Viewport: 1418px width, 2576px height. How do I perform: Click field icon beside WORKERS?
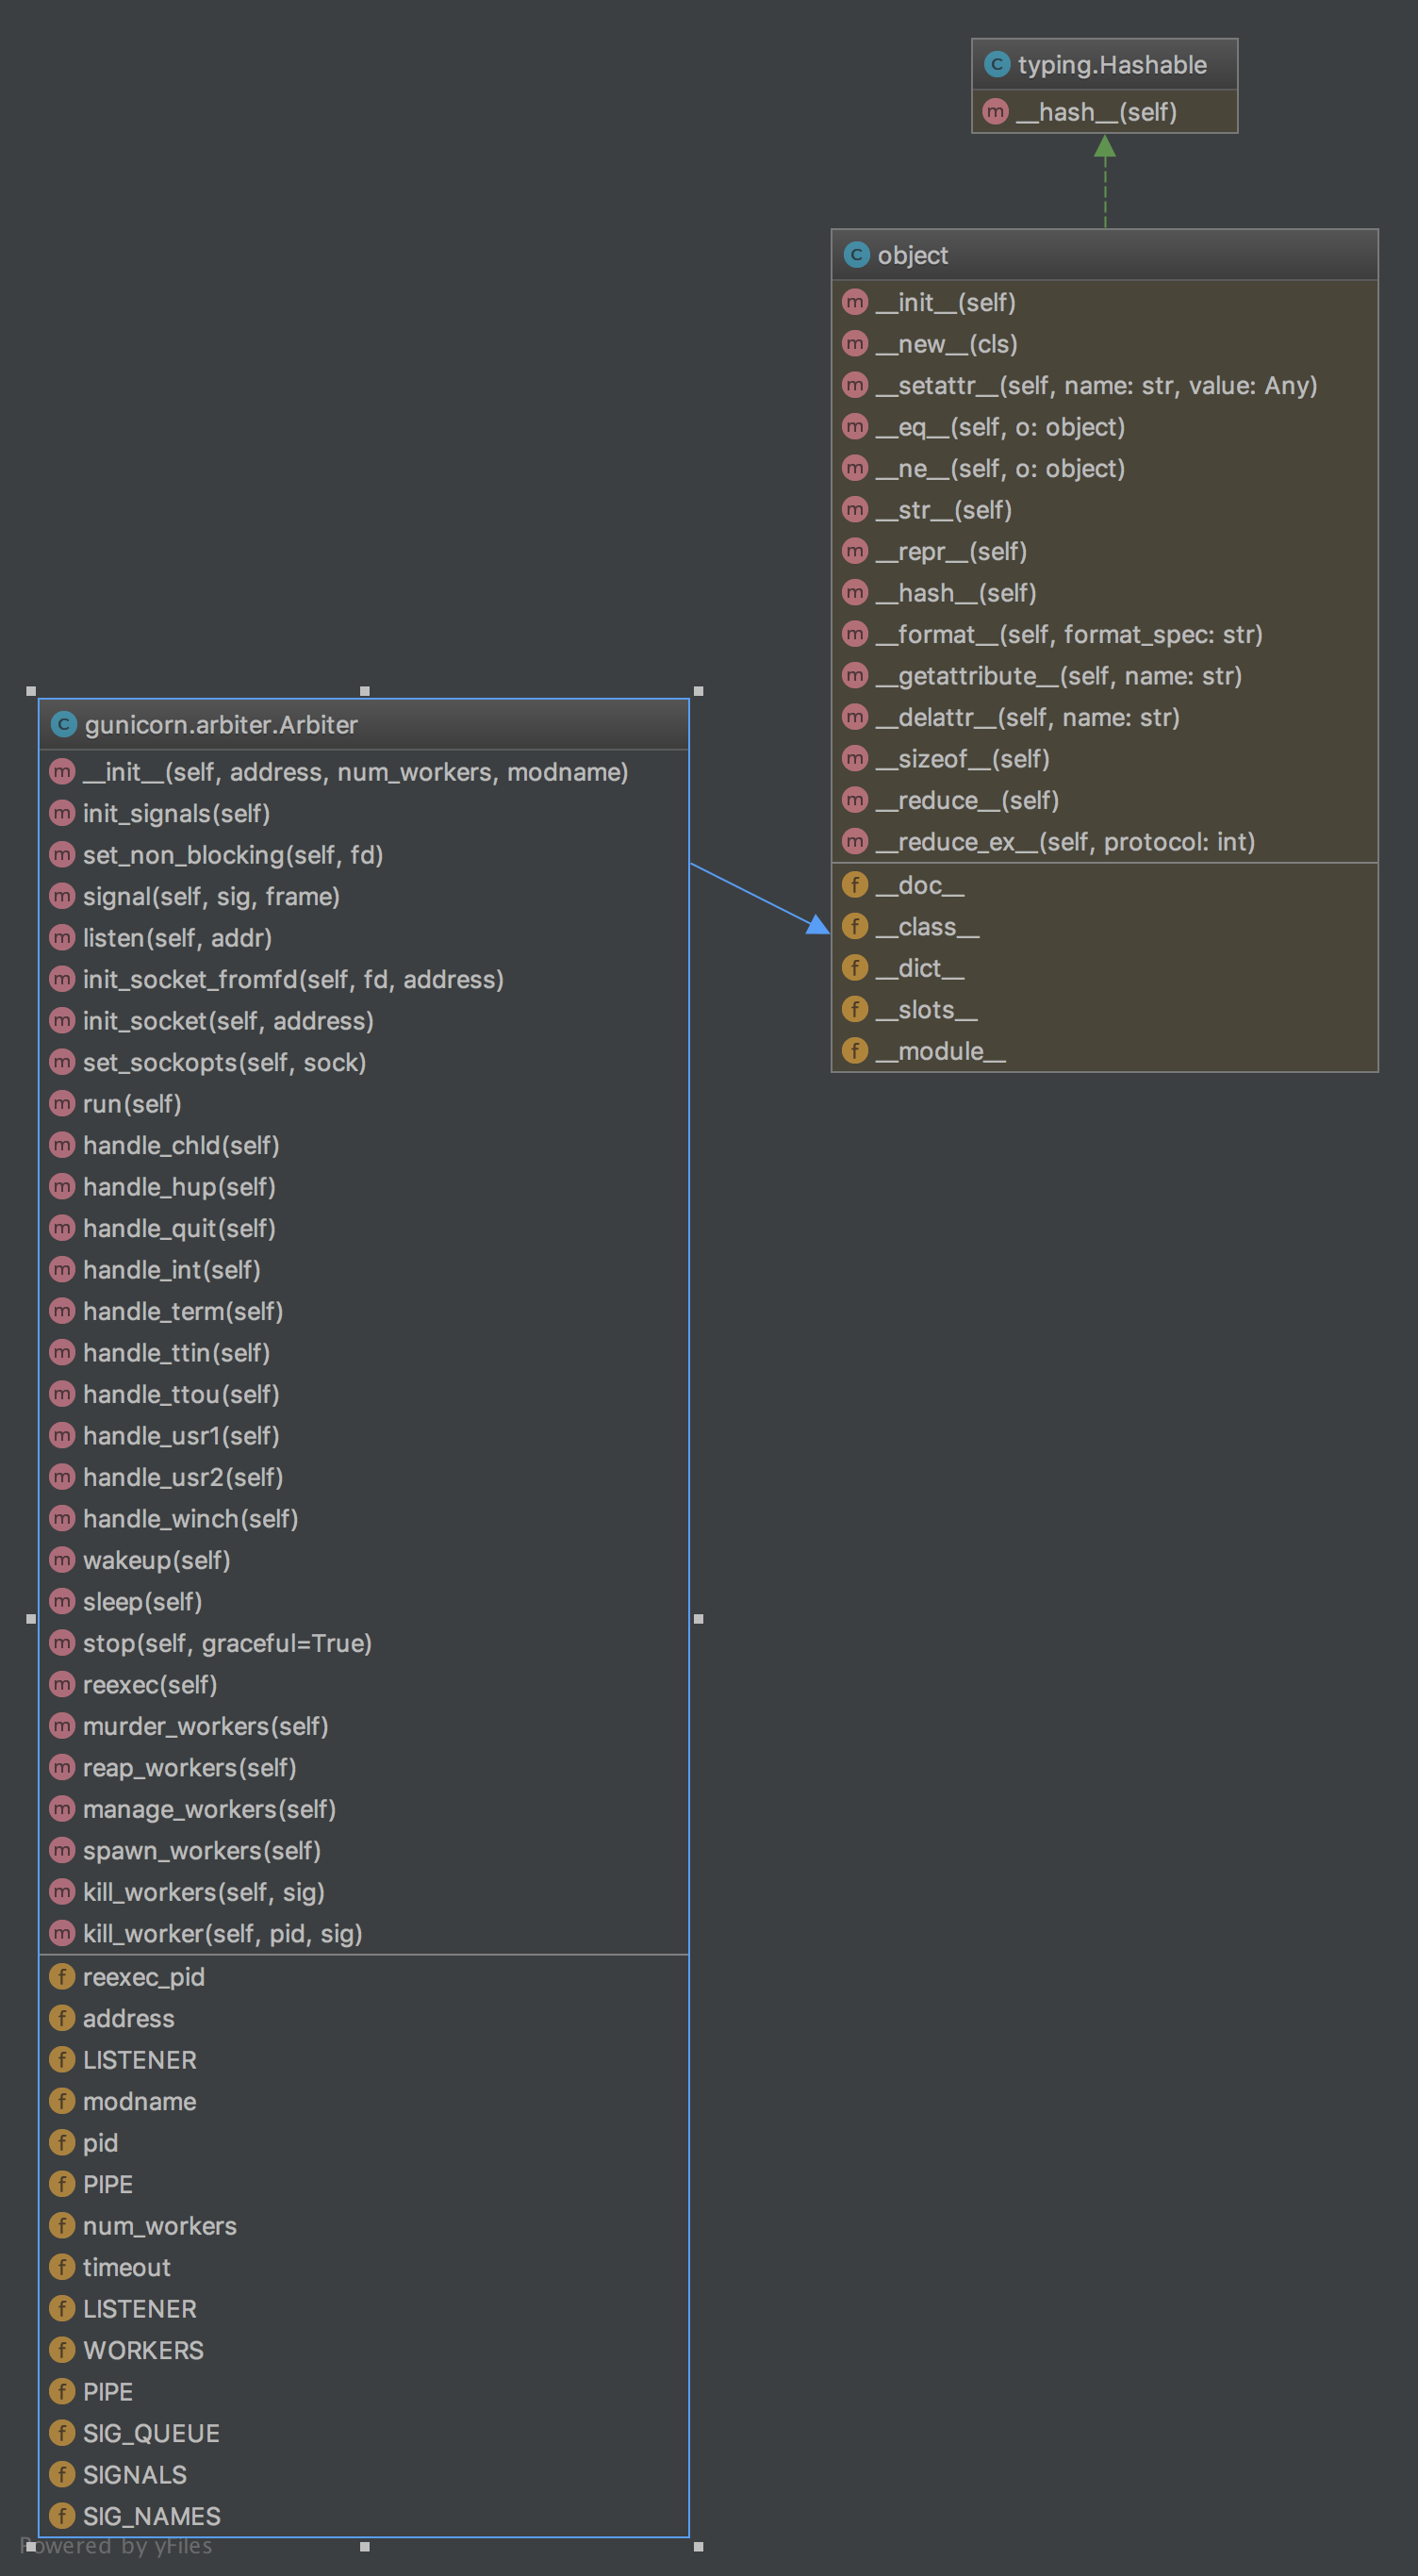tap(62, 2350)
